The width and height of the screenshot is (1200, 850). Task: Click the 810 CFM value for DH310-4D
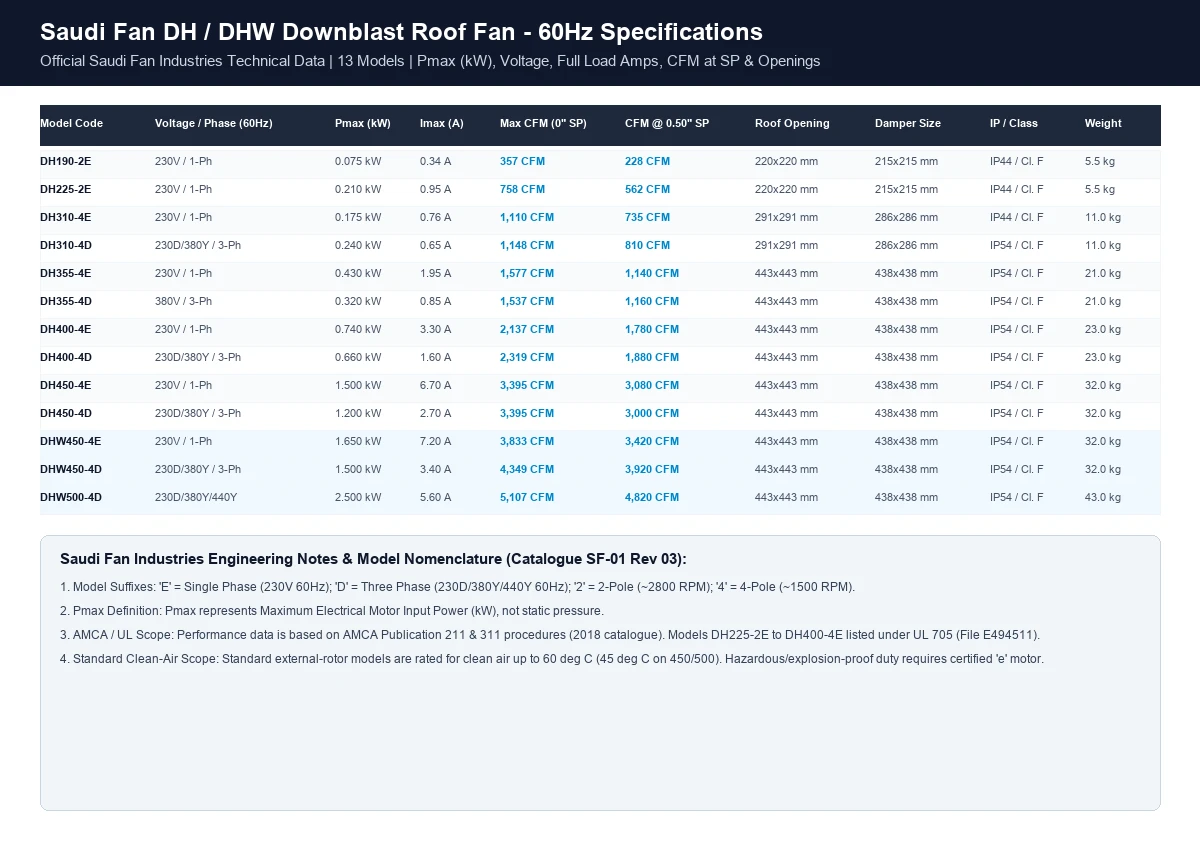pos(647,245)
